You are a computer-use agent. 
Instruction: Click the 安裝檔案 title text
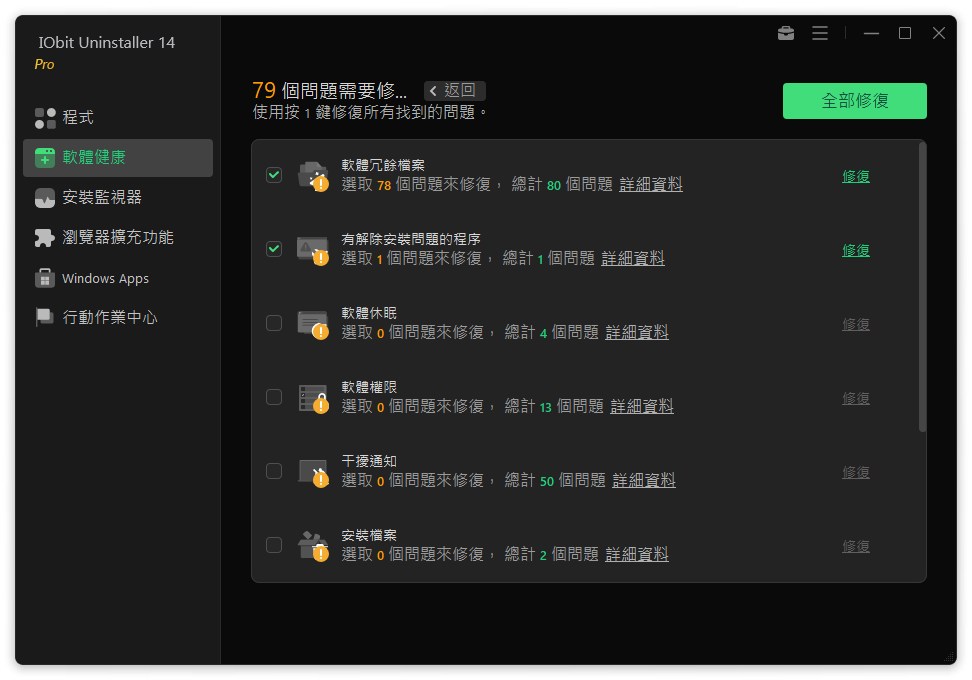tap(369, 536)
